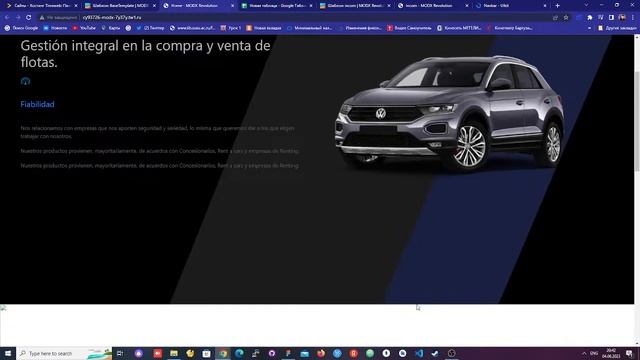The image size is (640, 360).
Task: Open the 'Новости' bookmark
Action: (x=55, y=28)
